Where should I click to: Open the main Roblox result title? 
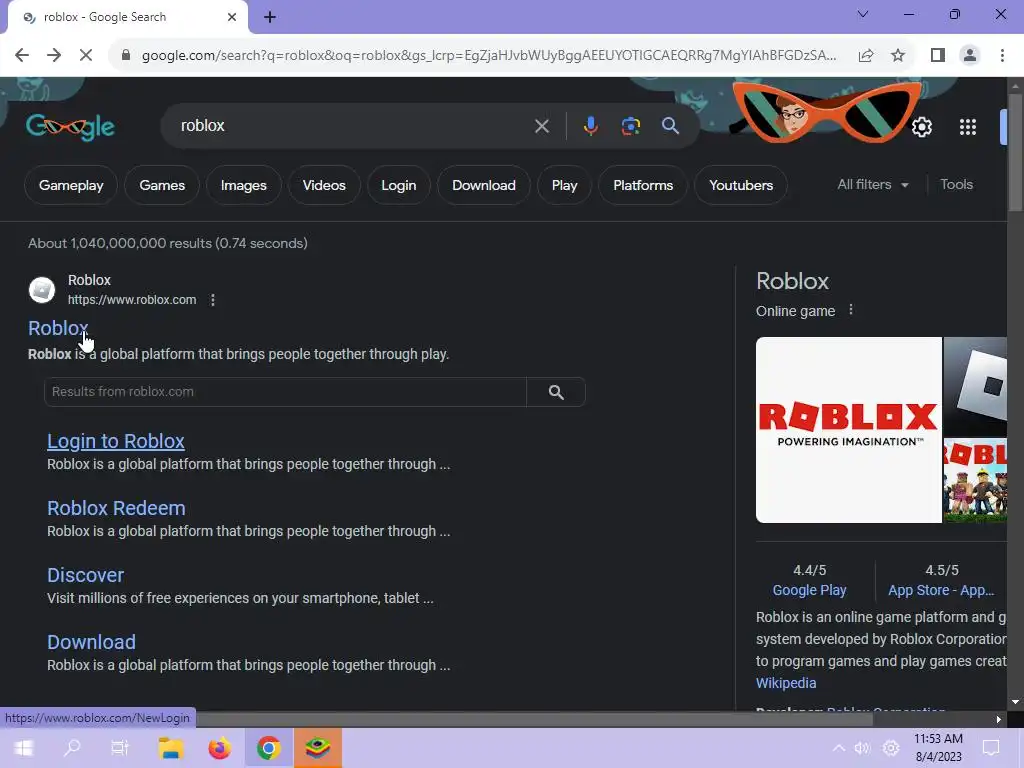point(58,328)
